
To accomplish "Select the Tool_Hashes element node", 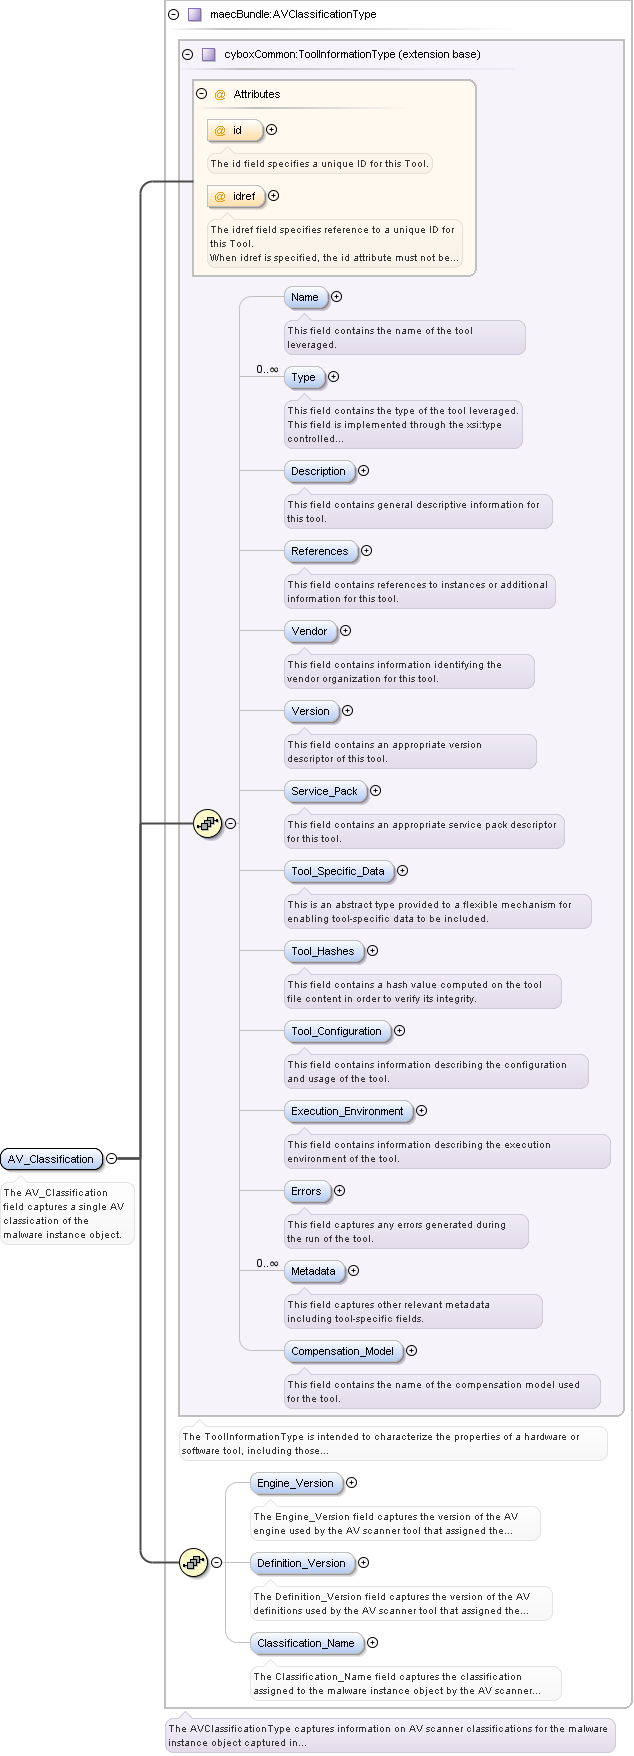I will point(323,951).
